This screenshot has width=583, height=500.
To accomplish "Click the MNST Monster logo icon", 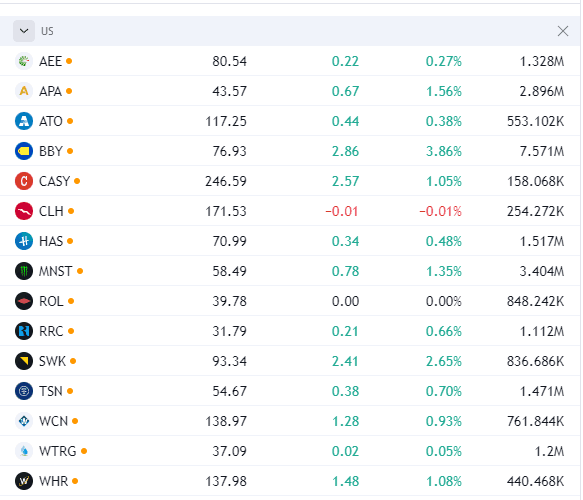I will [x=24, y=271].
